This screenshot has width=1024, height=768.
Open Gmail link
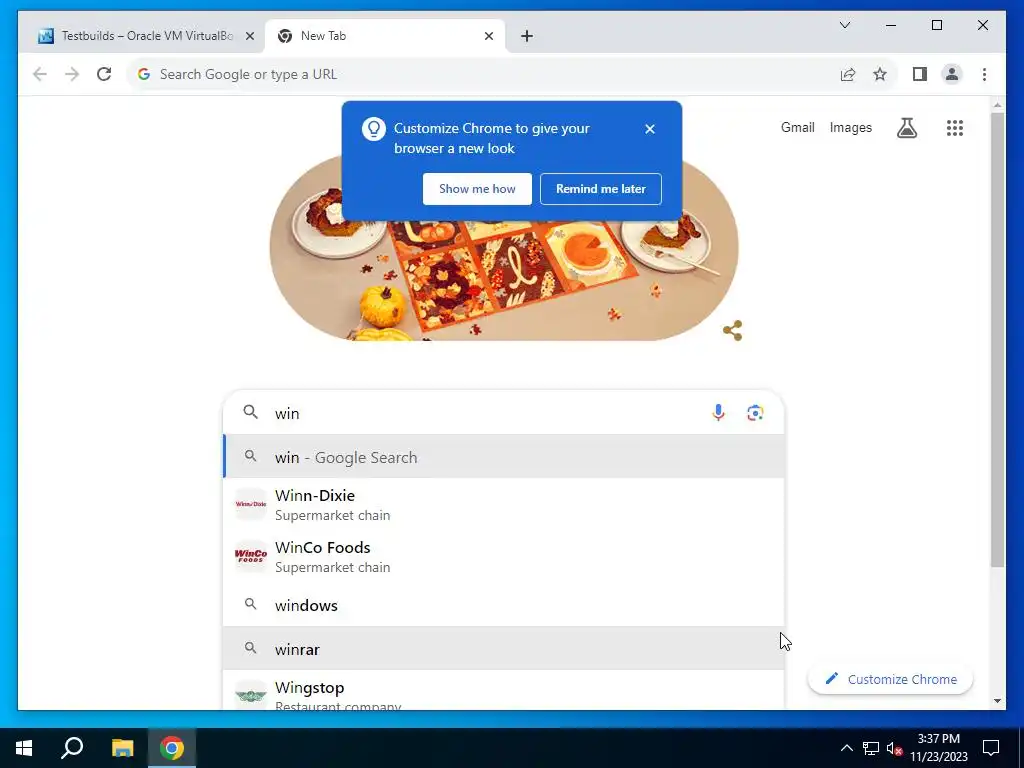click(x=797, y=127)
